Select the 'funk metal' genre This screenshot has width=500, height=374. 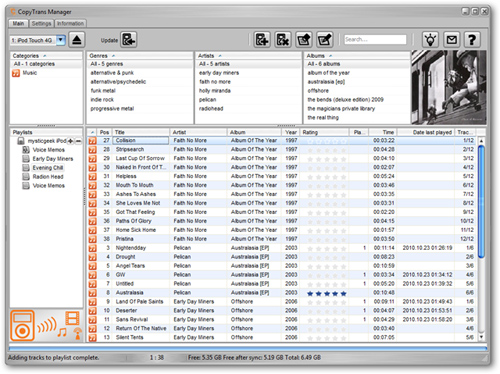103,91
